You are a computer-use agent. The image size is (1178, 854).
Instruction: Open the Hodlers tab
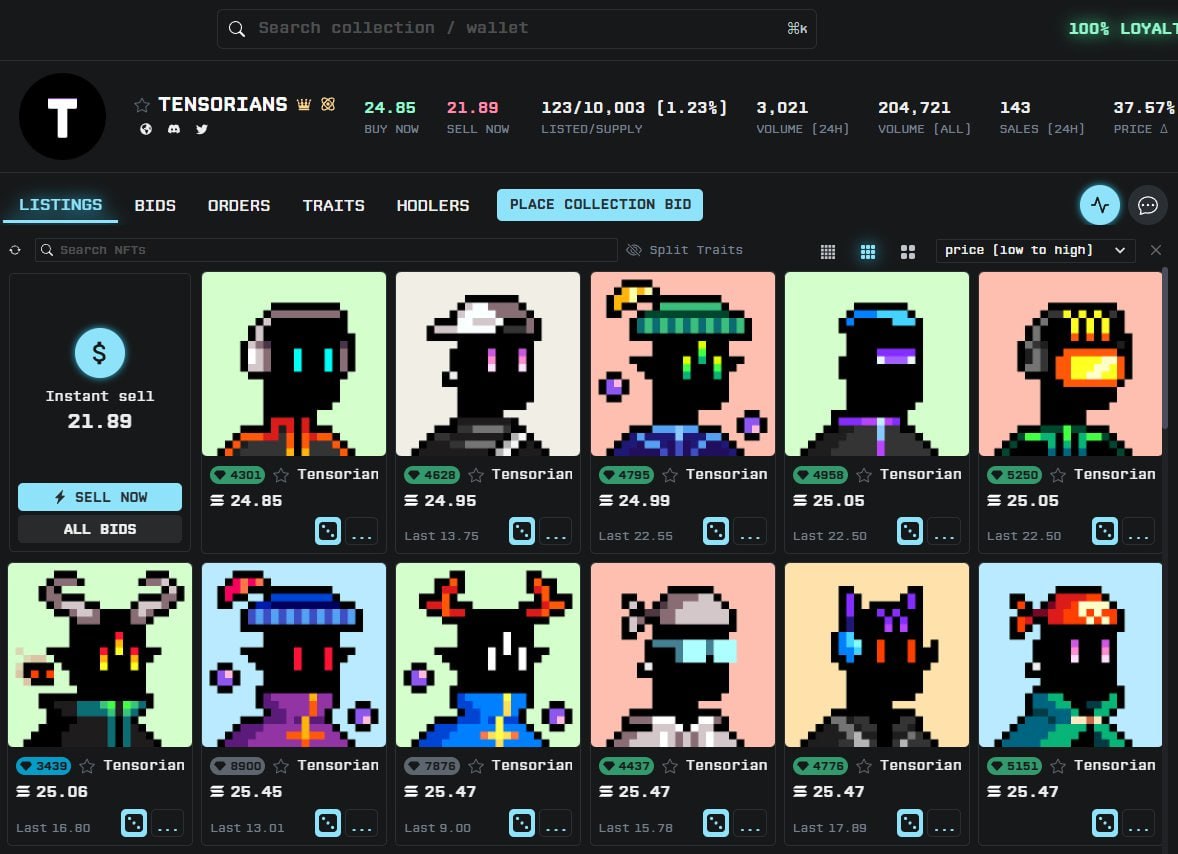(x=433, y=205)
